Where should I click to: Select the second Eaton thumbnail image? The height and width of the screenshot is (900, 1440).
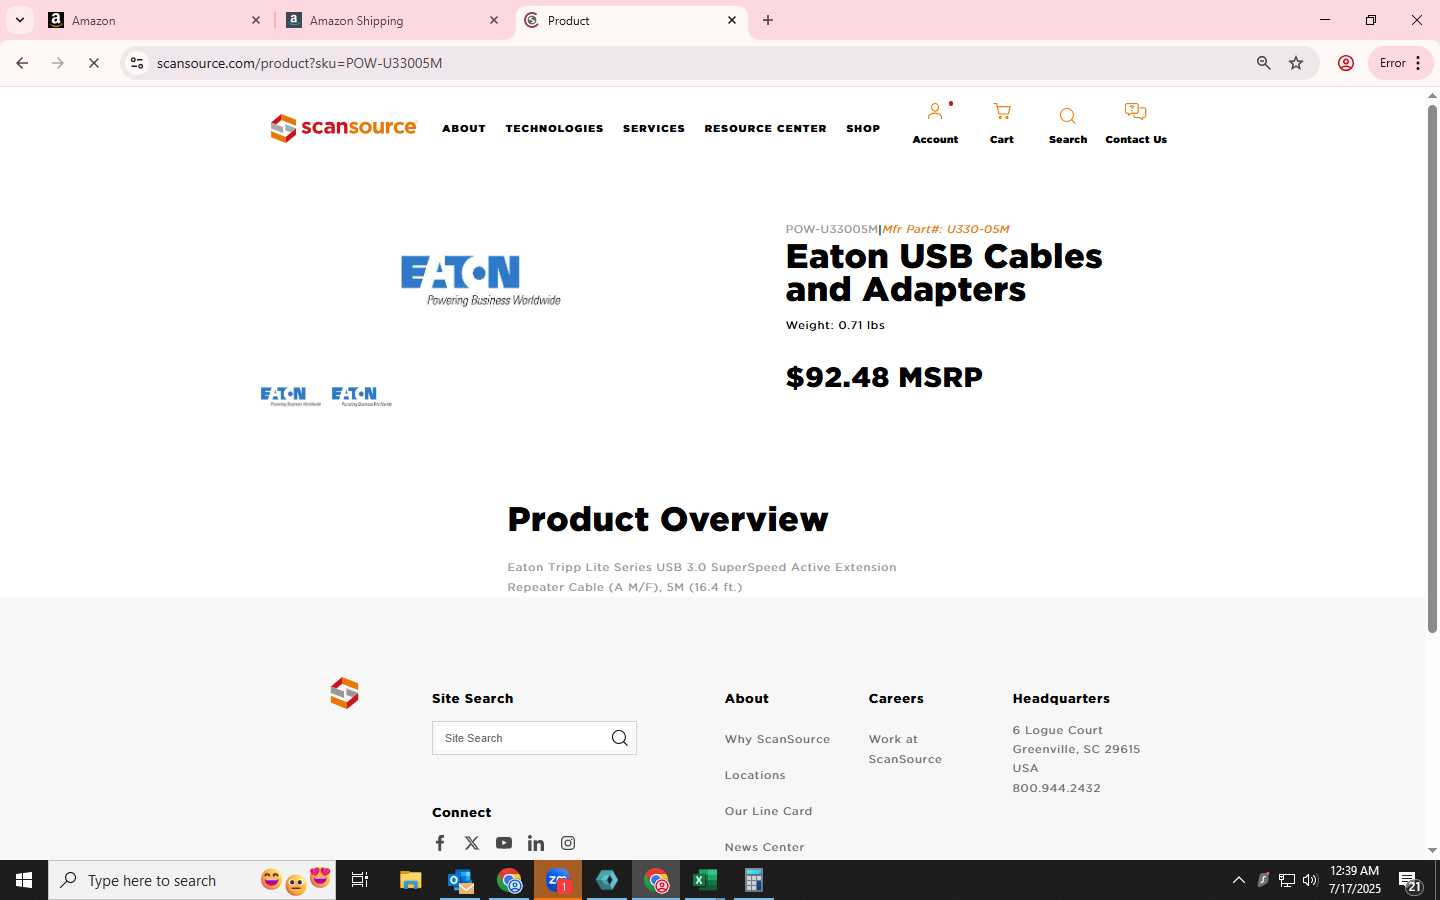361,397
